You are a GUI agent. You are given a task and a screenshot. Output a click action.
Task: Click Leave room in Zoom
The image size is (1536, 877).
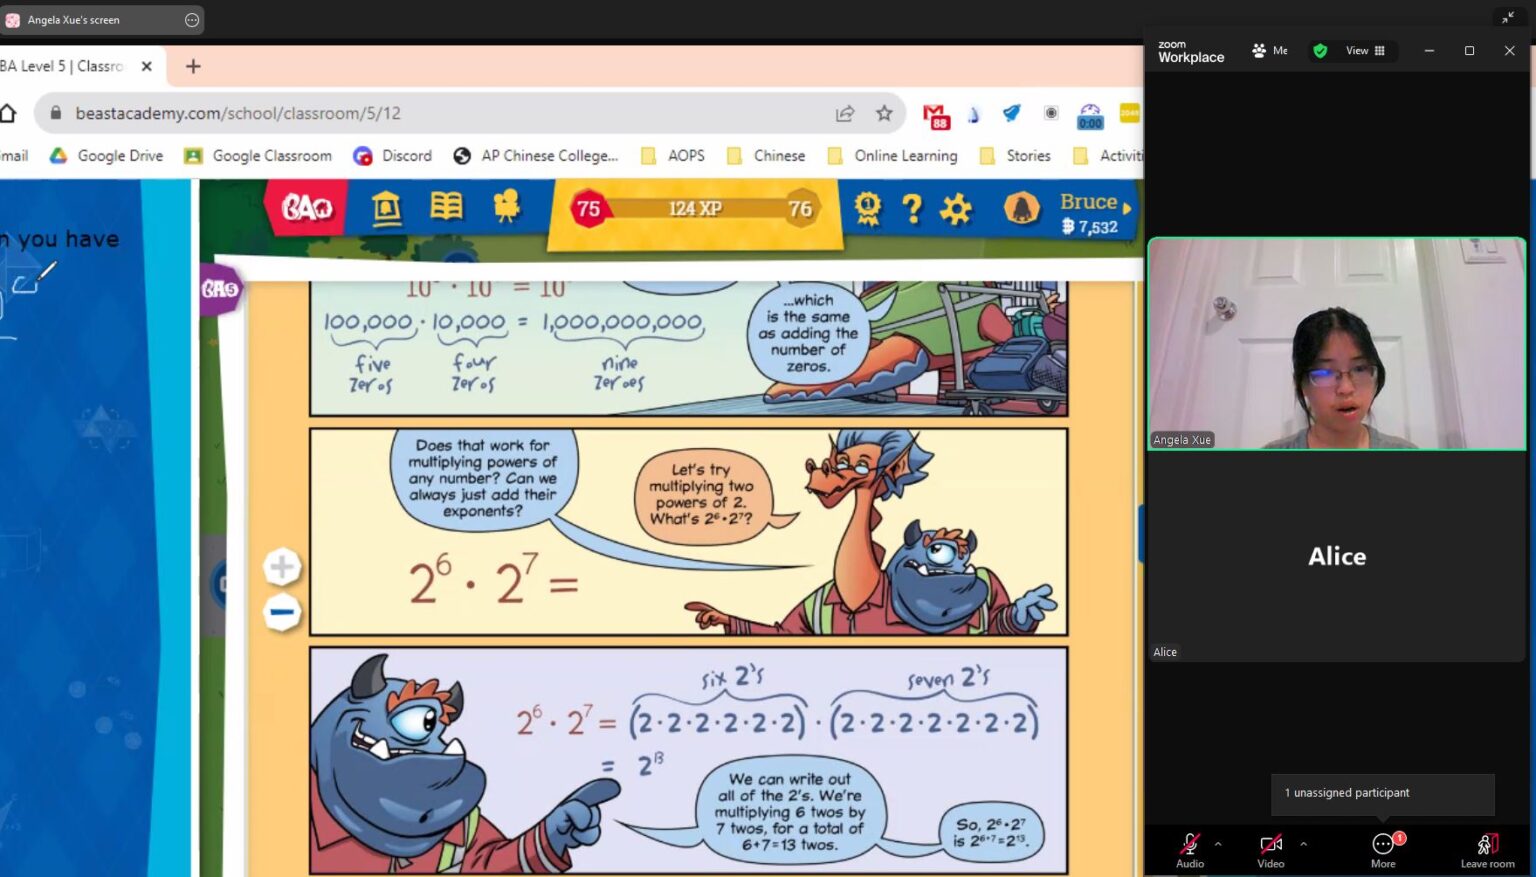click(1487, 850)
